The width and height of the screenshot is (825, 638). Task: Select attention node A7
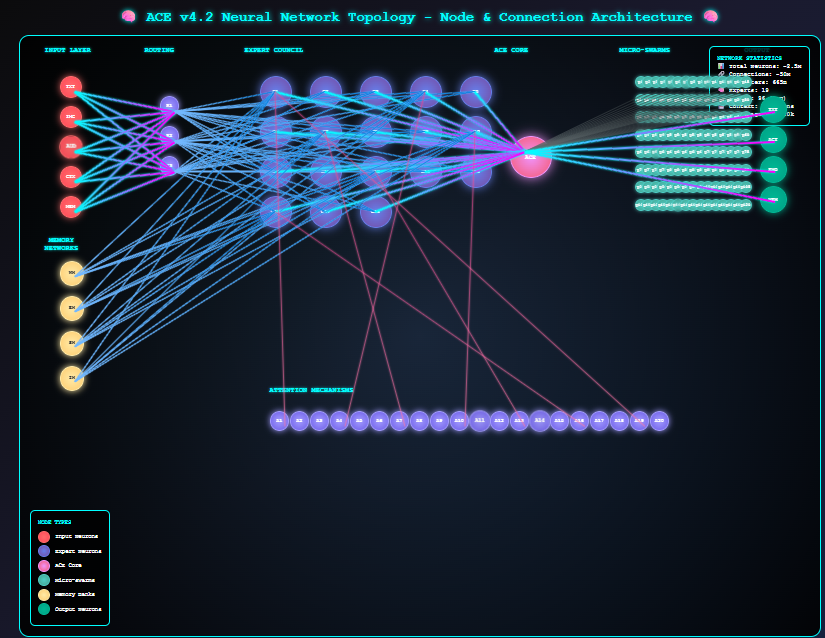399,421
